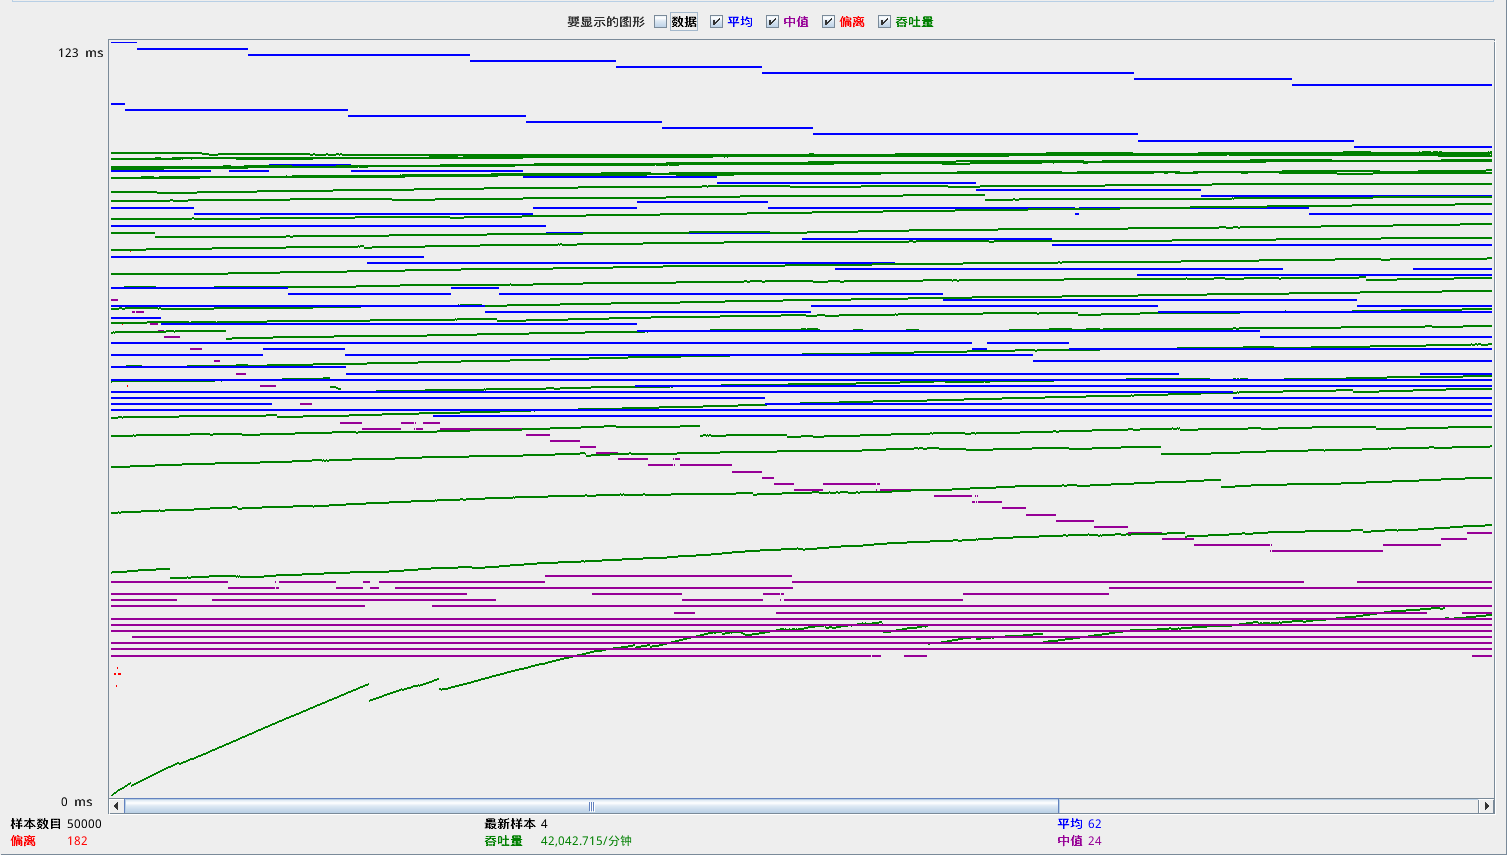The height and width of the screenshot is (856, 1508).
Task: Click the right arrow of horizontal scrollbar
Action: tap(1486, 806)
